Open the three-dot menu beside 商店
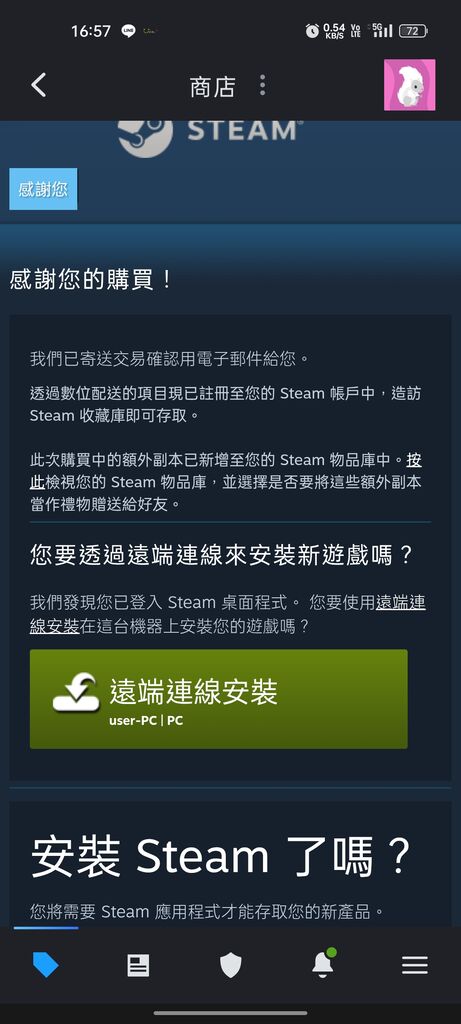Image resolution: width=461 pixels, height=1024 pixels. click(262, 86)
